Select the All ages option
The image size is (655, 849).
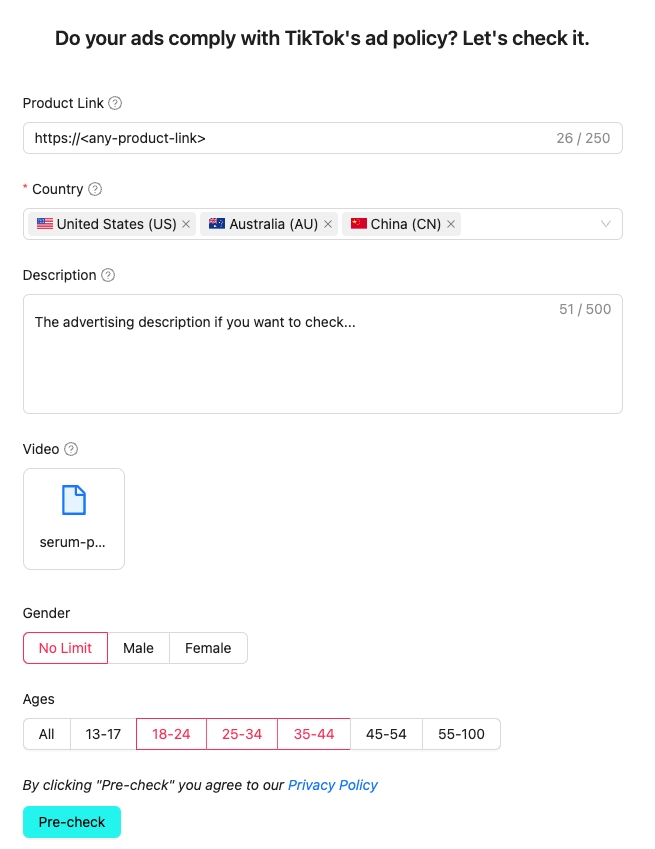[x=47, y=734]
